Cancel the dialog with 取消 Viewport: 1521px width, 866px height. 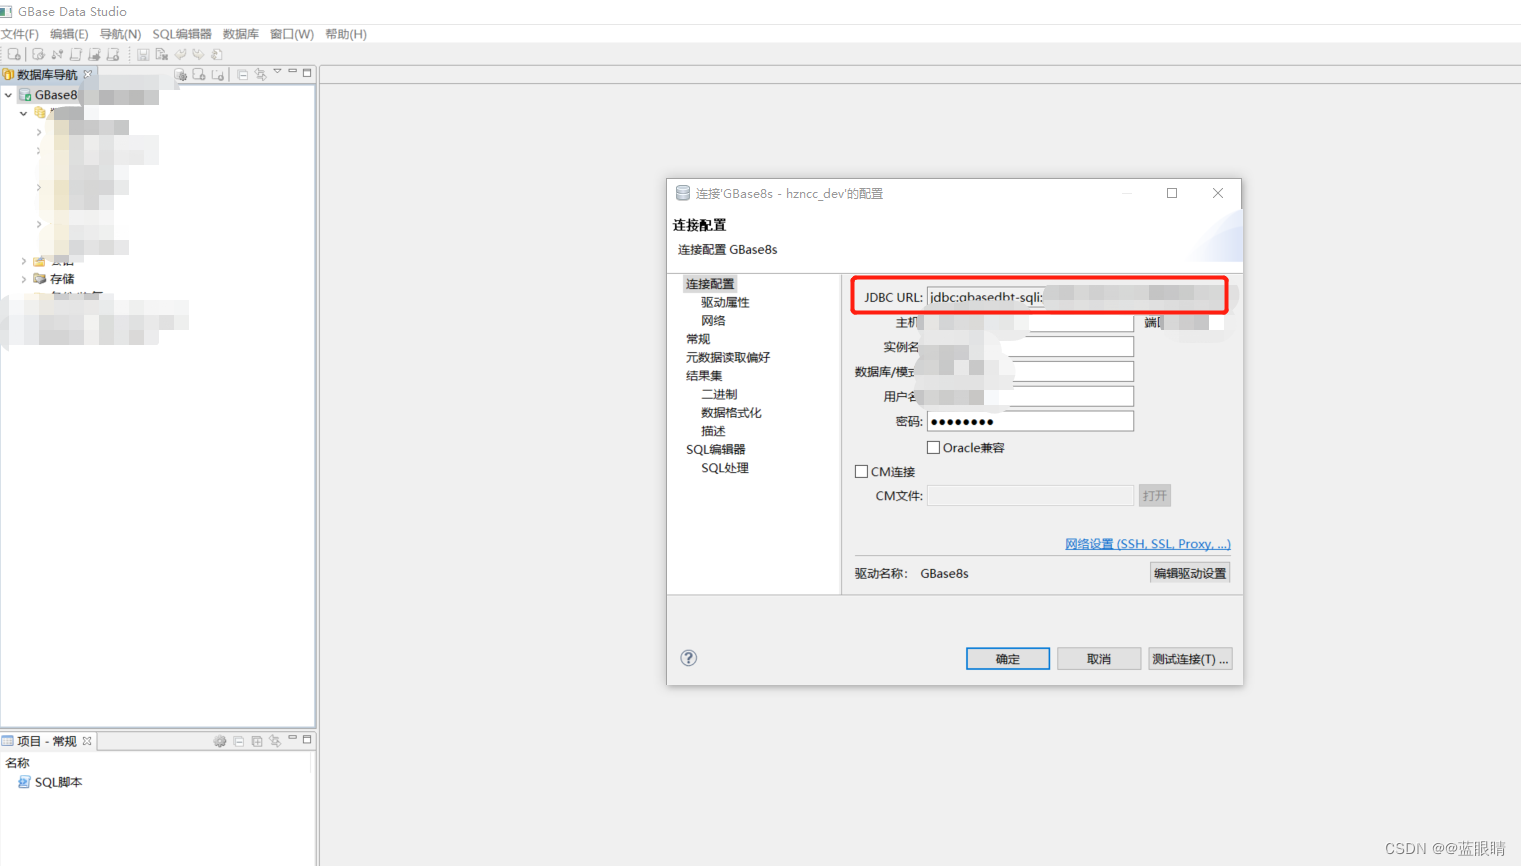pos(1099,659)
